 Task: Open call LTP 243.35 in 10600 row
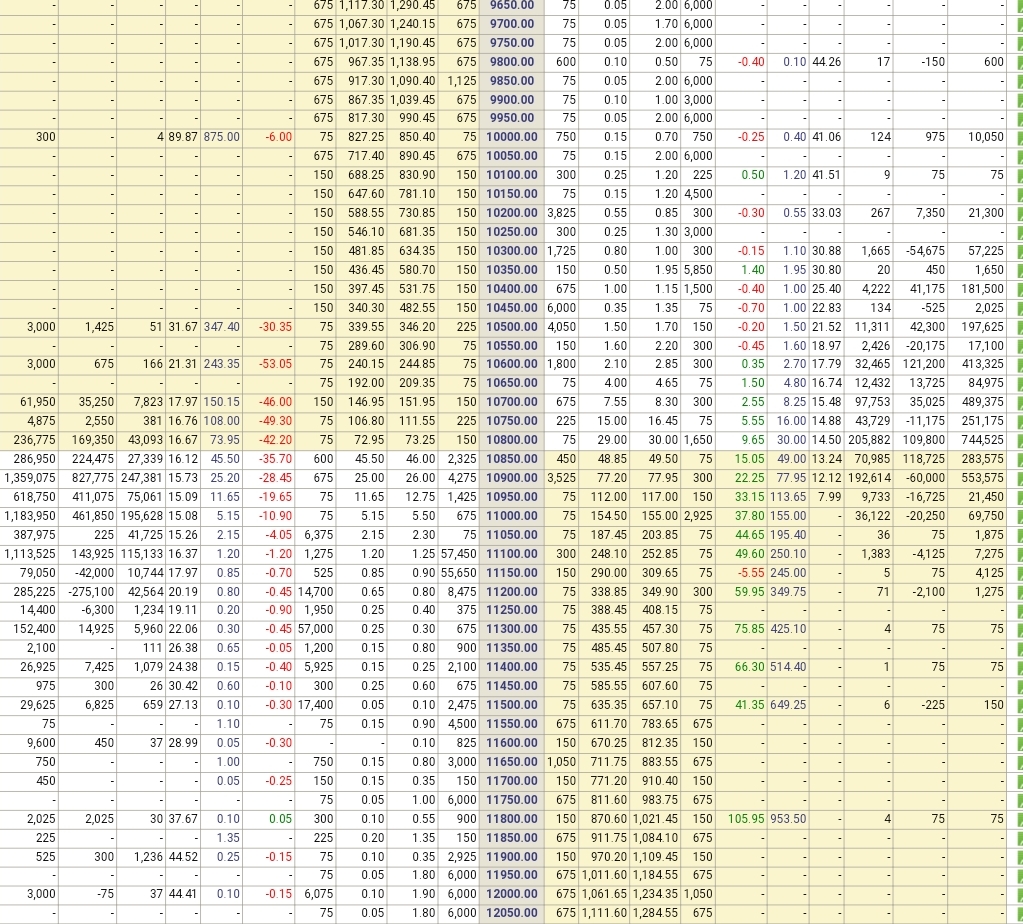[222, 364]
